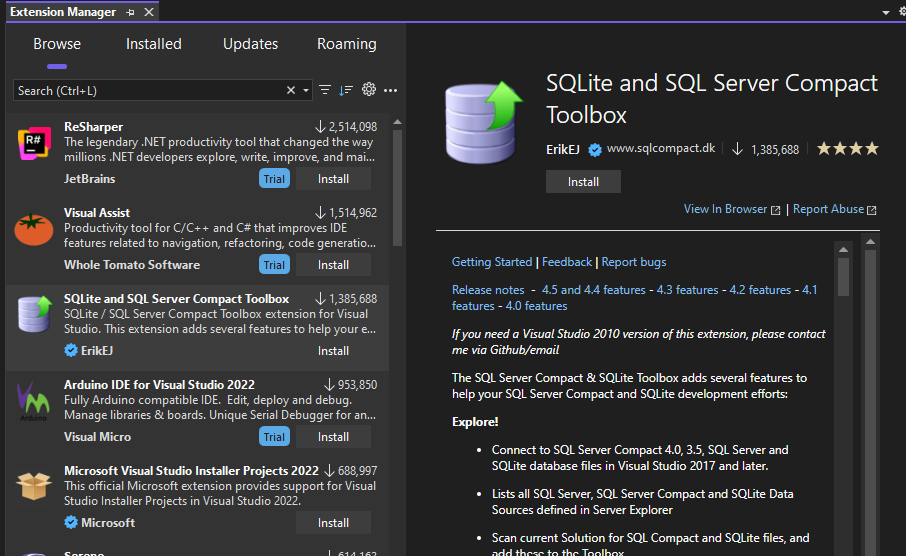Switch to the Installed tab
The width and height of the screenshot is (906, 556).
pos(153,44)
